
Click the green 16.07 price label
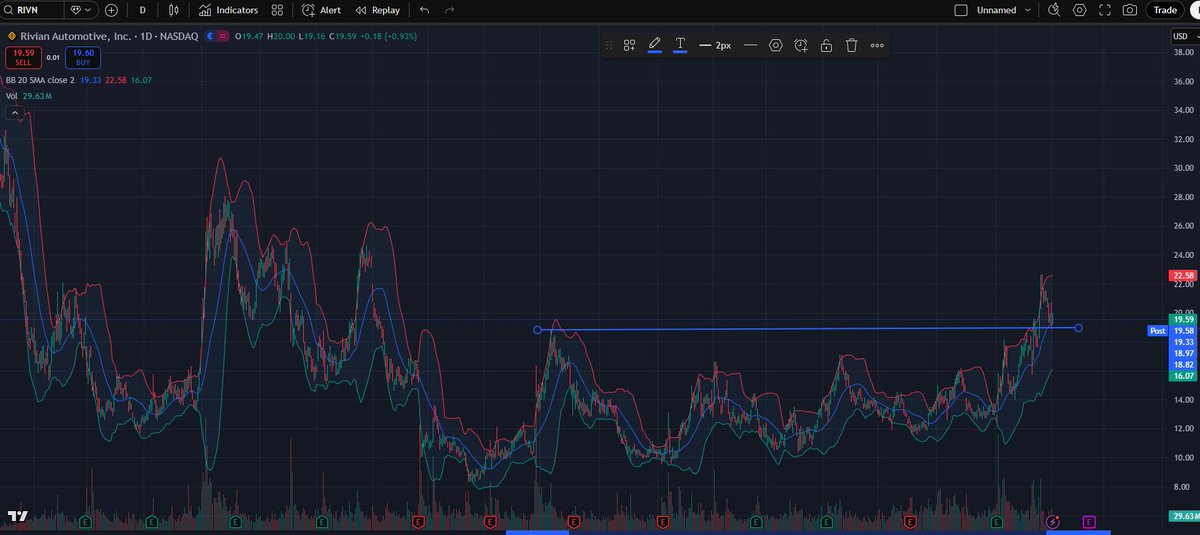[x=1182, y=376]
